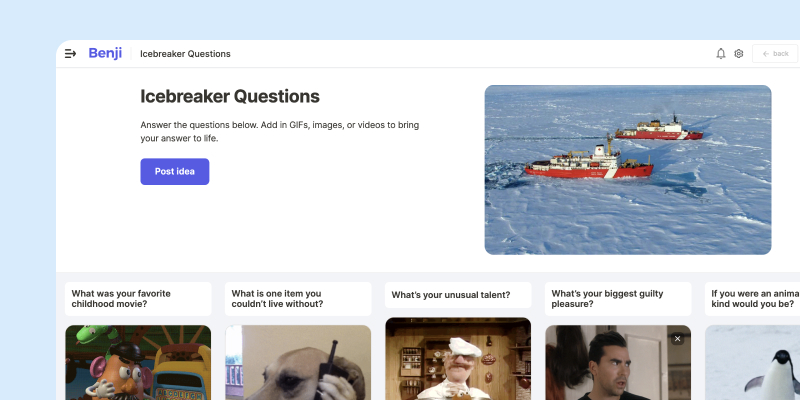The width and height of the screenshot is (800, 400).
Task: Open the surprised man GIF
Action: [x=618, y=363]
